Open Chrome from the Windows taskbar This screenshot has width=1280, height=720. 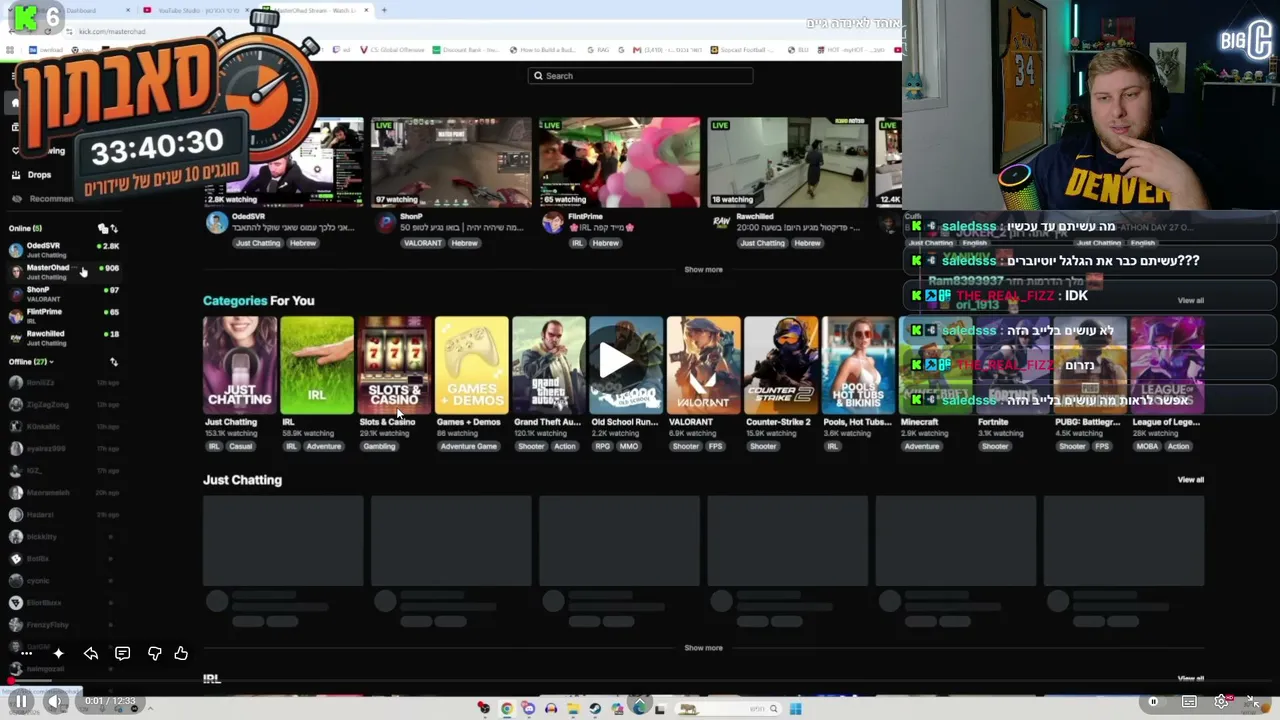tap(507, 709)
